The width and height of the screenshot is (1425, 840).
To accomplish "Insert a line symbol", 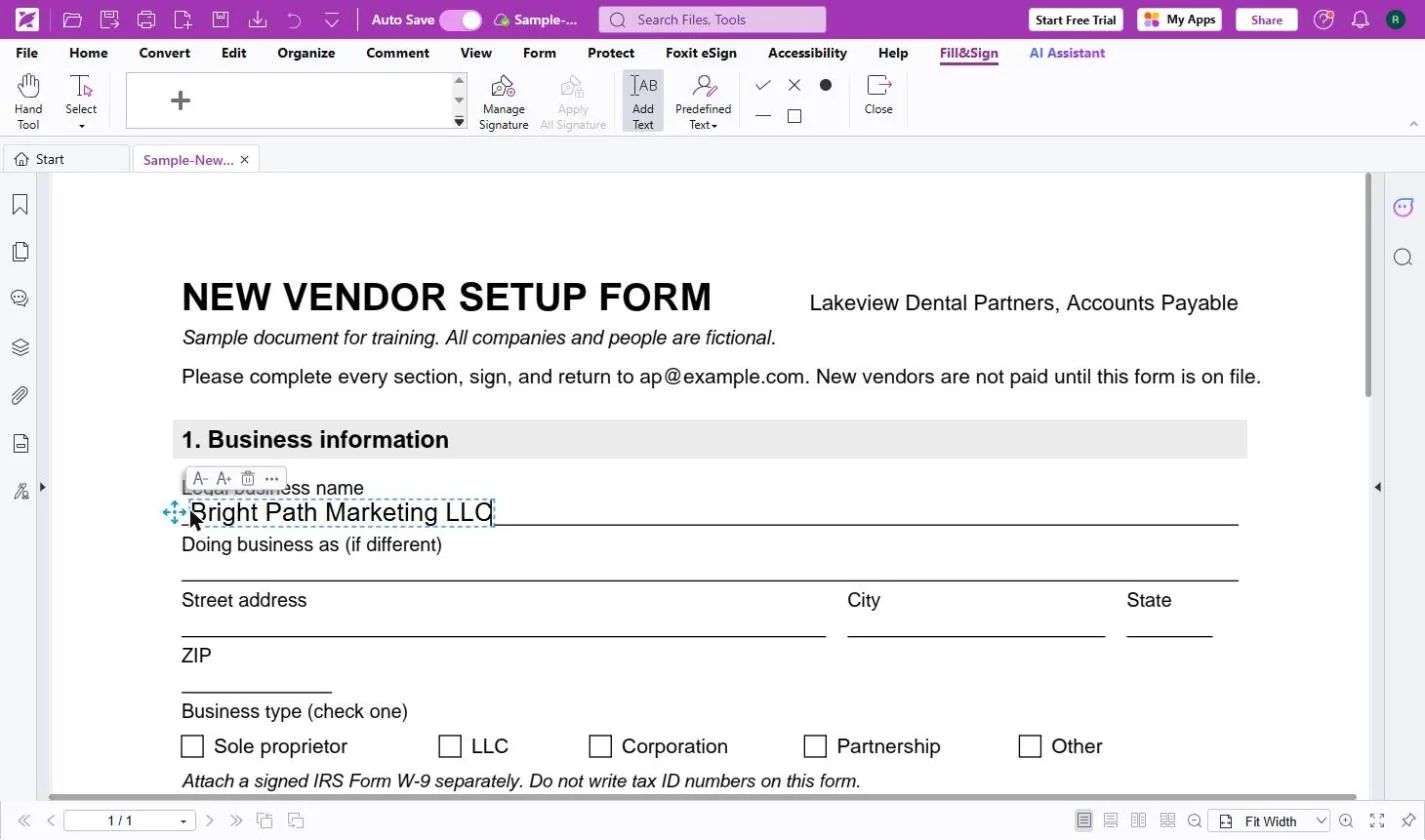I will [x=763, y=116].
